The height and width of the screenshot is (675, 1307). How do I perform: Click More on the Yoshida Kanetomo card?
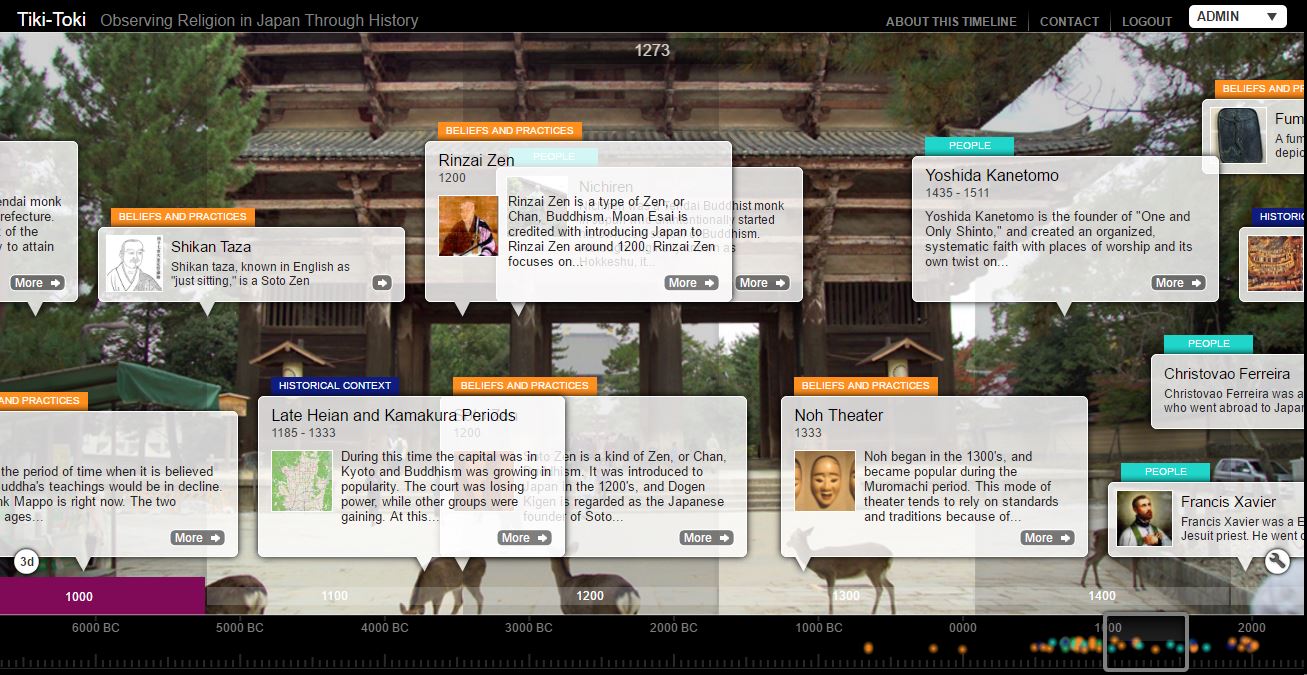[1178, 283]
